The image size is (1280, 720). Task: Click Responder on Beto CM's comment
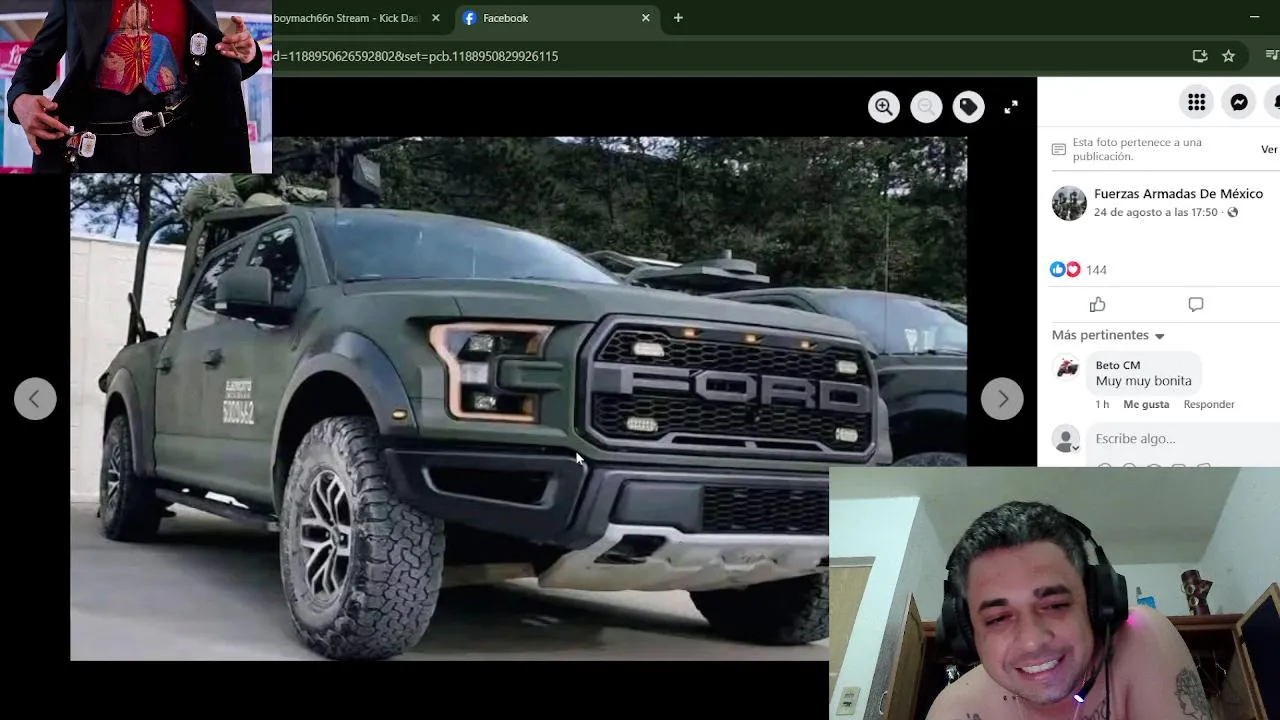point(1209,404)
